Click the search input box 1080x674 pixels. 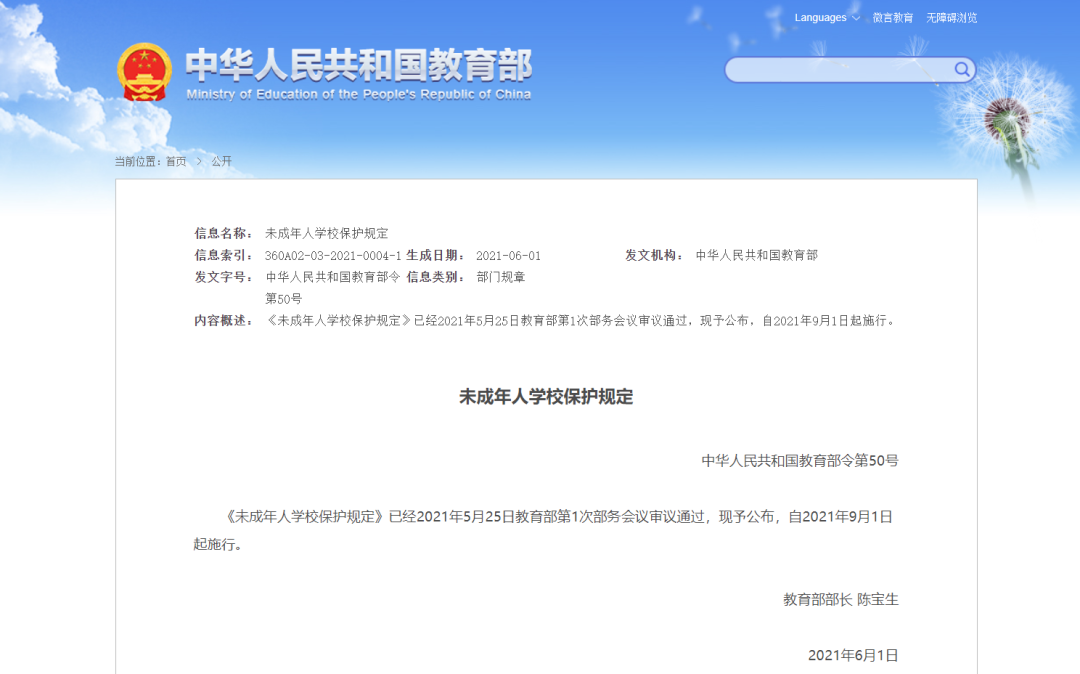coord(840,70)
